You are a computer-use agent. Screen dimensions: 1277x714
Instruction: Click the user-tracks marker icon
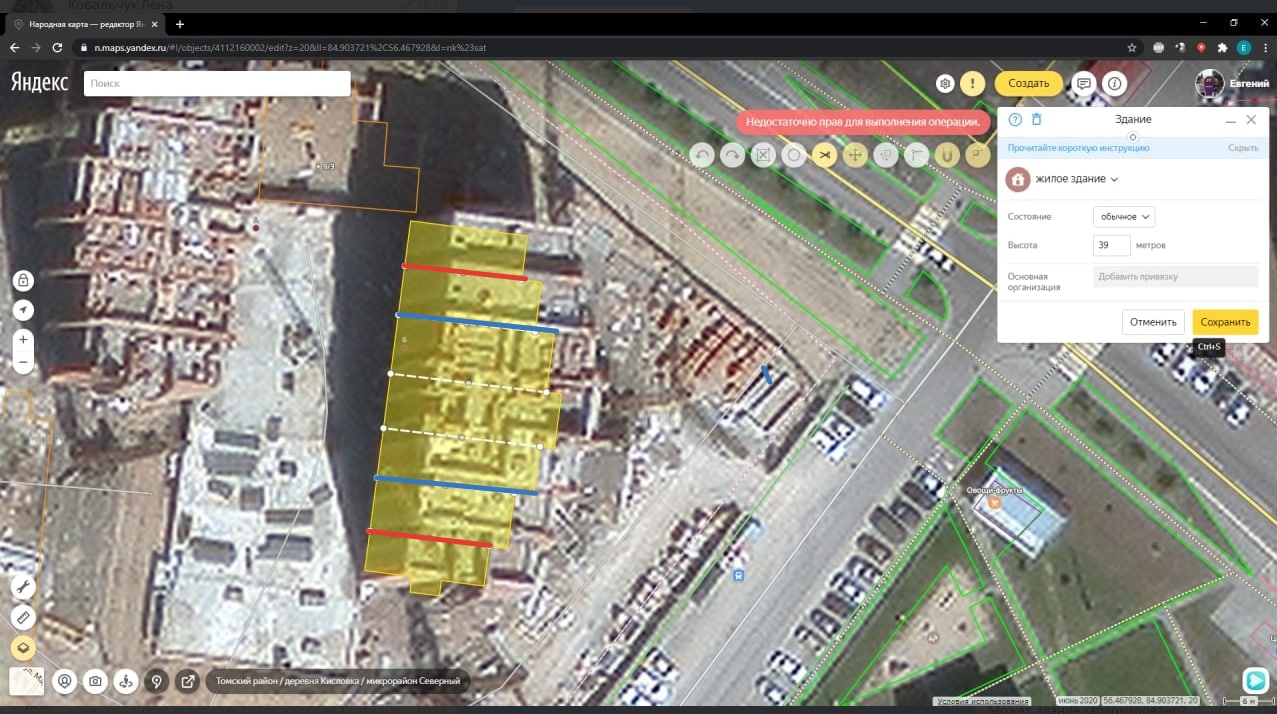[x=65, y=681]
